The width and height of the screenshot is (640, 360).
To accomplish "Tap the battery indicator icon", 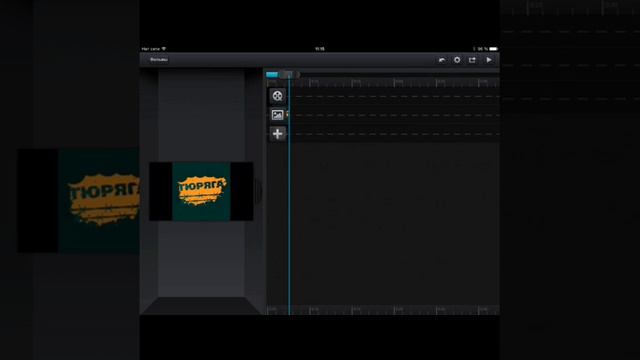I will coord(493,49).
